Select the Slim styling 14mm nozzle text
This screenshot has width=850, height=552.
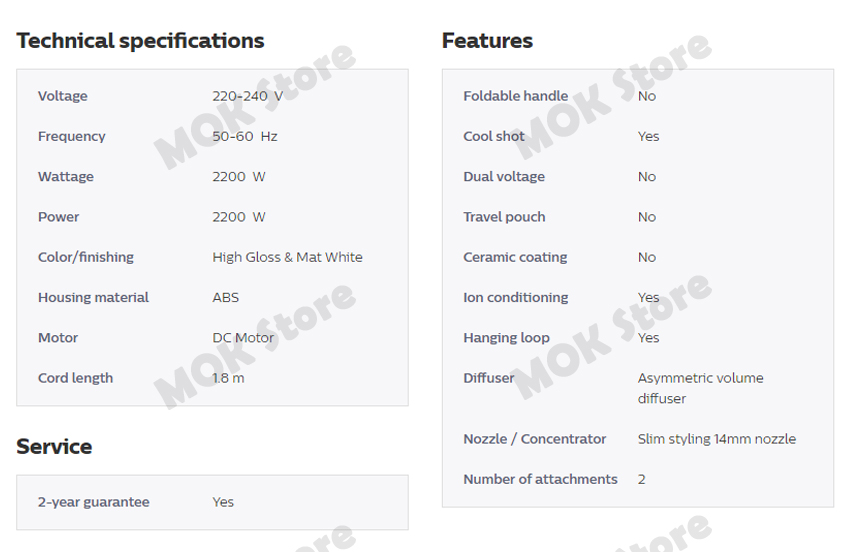[x=716, y=439]
